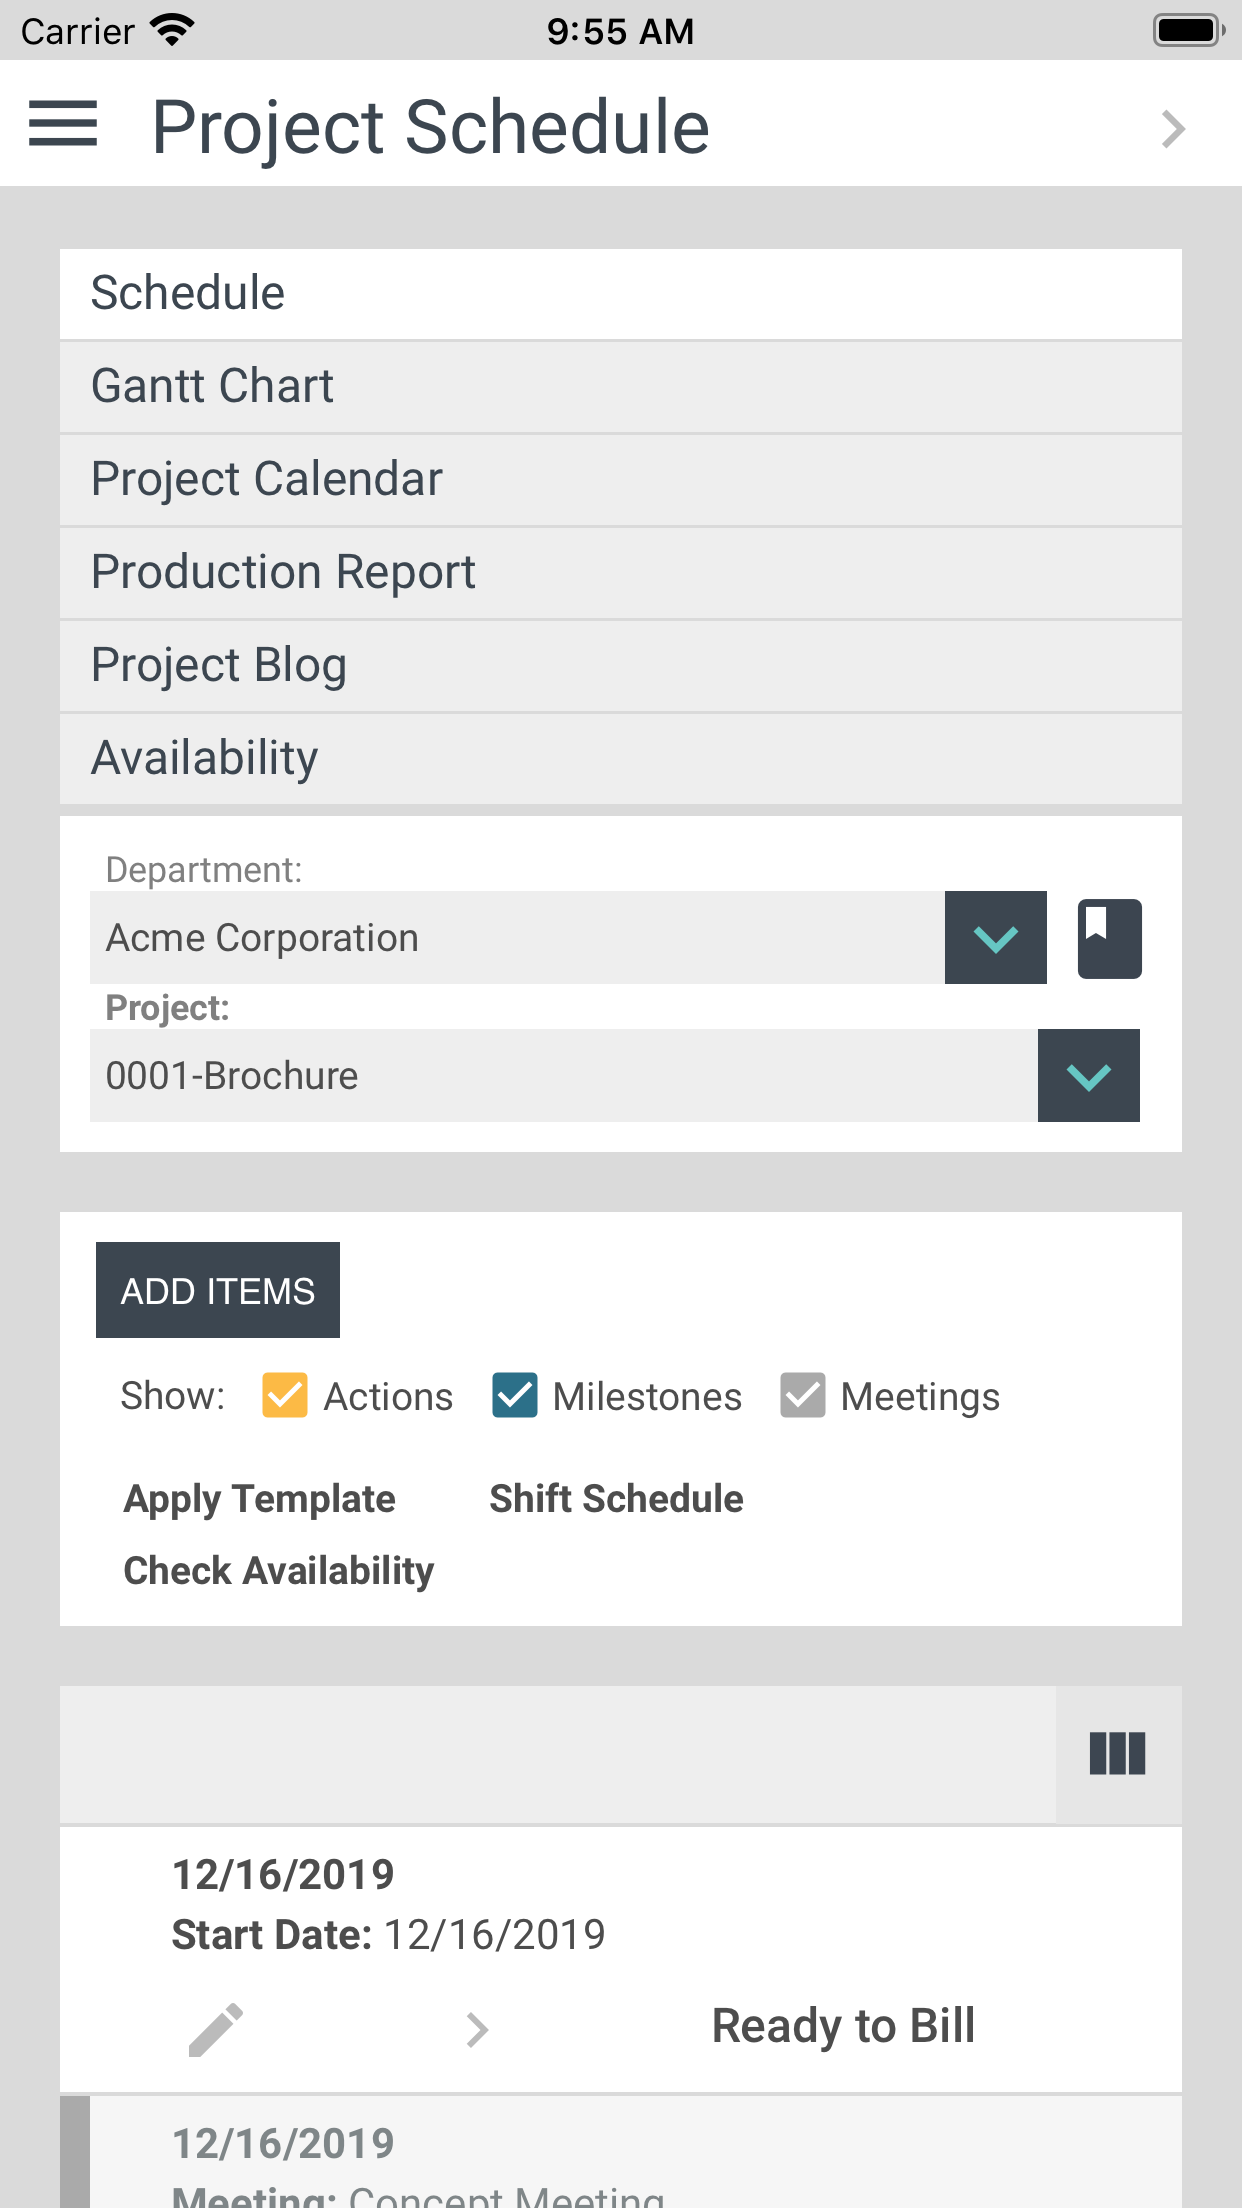Open the Acme Corporation department field
The image size is (1242, 2208).
tap(516, 938)
